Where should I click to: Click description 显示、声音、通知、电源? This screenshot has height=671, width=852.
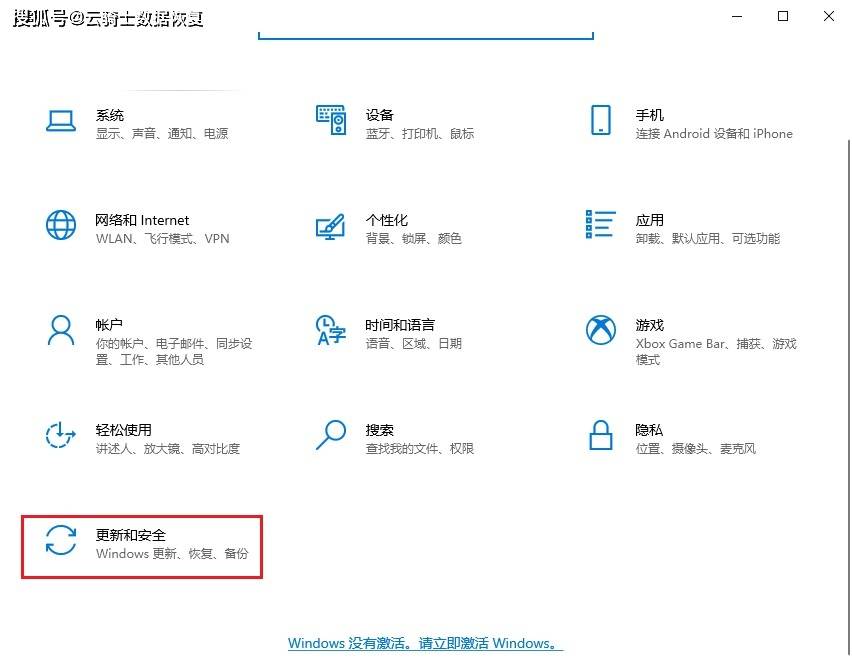coord(162,133)
